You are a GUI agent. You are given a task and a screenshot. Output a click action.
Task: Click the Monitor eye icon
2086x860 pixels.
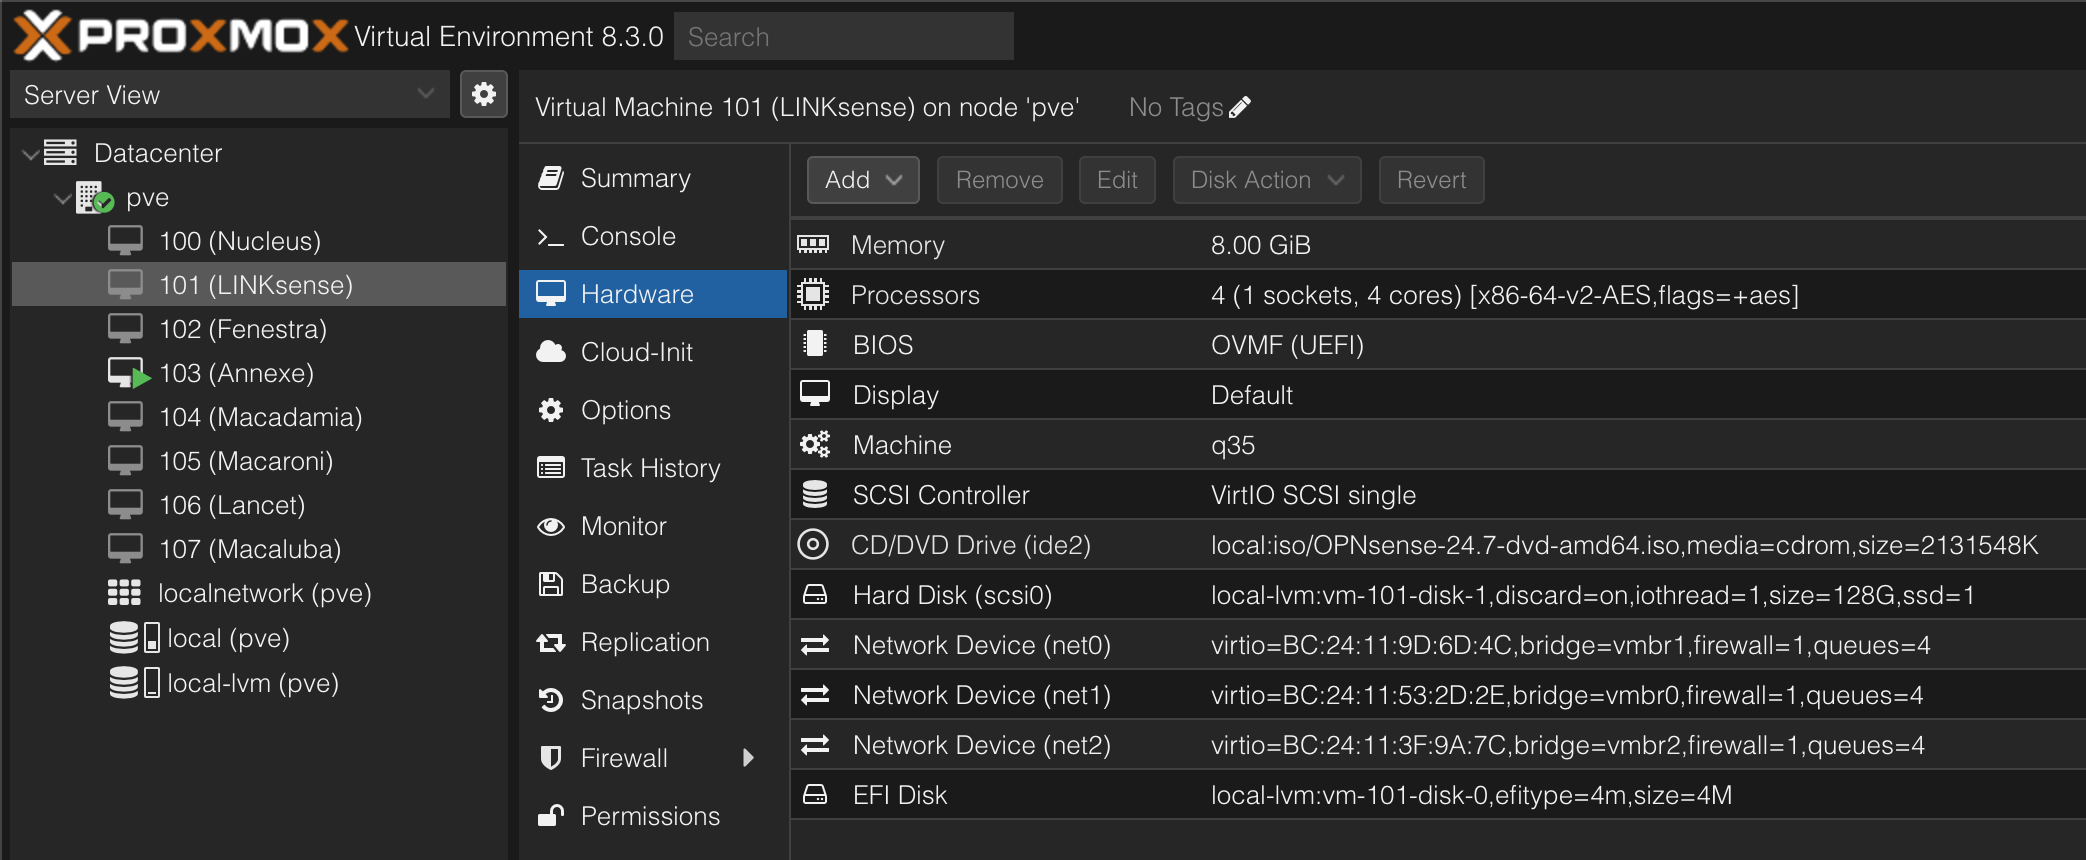click(551, 526)
